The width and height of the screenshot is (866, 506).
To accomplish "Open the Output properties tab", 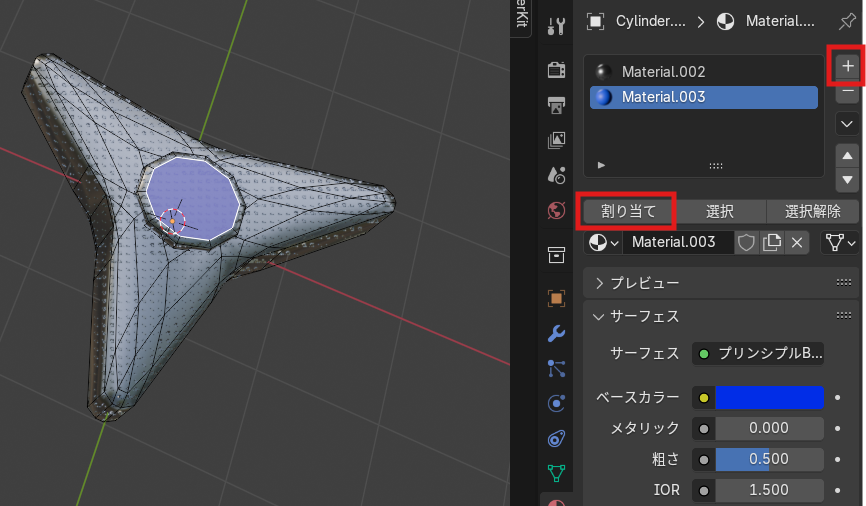I will pyautogui.click(x=556, y=105).
